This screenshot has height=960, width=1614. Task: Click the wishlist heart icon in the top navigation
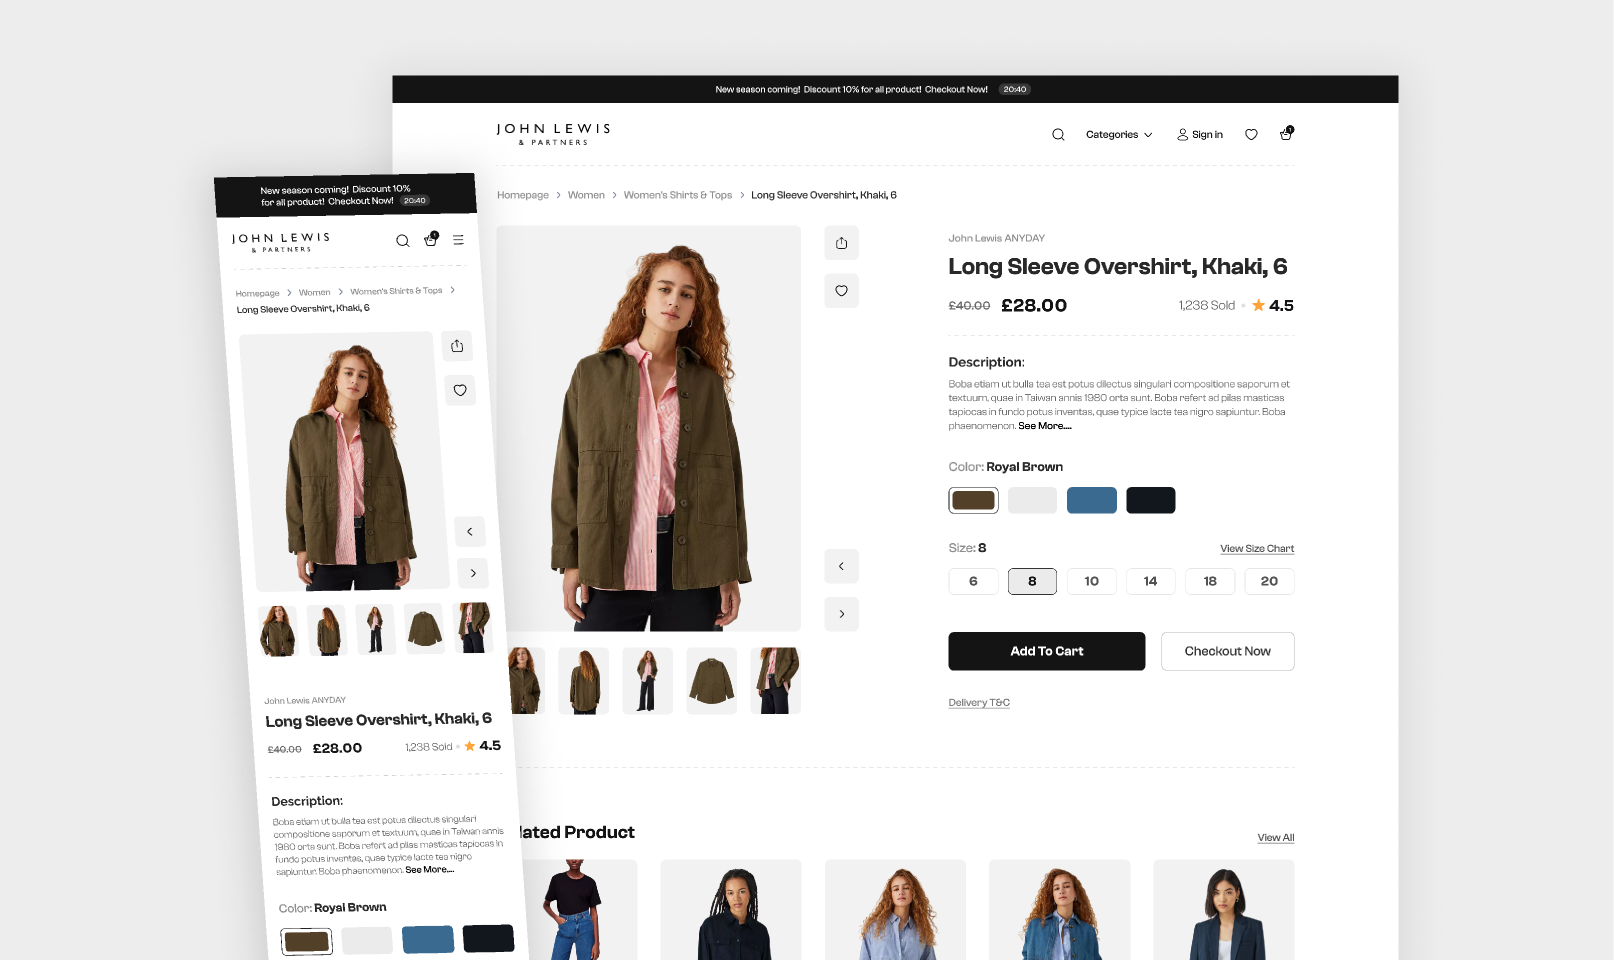(x=1251, y=133)
